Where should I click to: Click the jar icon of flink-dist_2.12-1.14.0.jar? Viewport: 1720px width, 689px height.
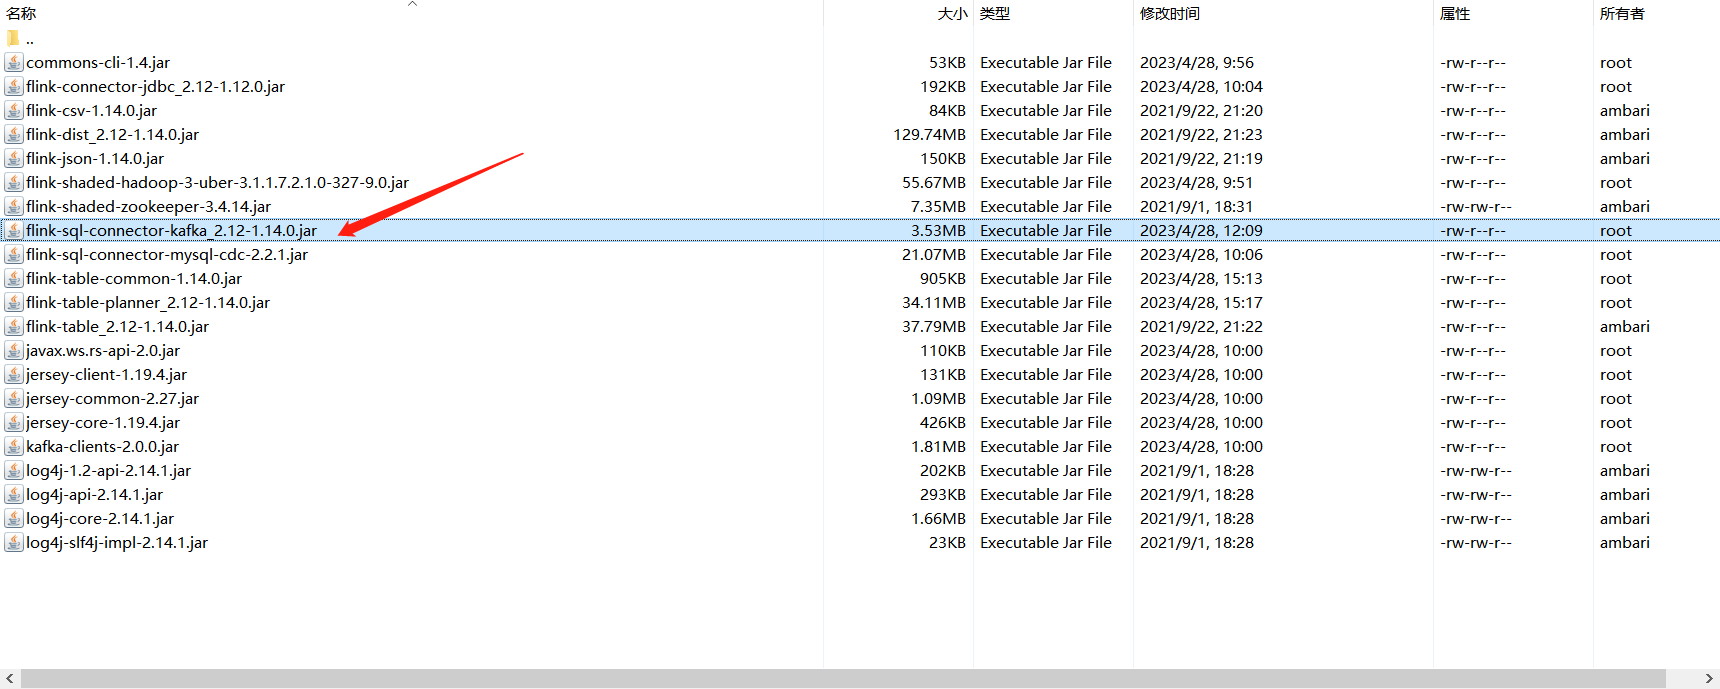coord(14,134)
